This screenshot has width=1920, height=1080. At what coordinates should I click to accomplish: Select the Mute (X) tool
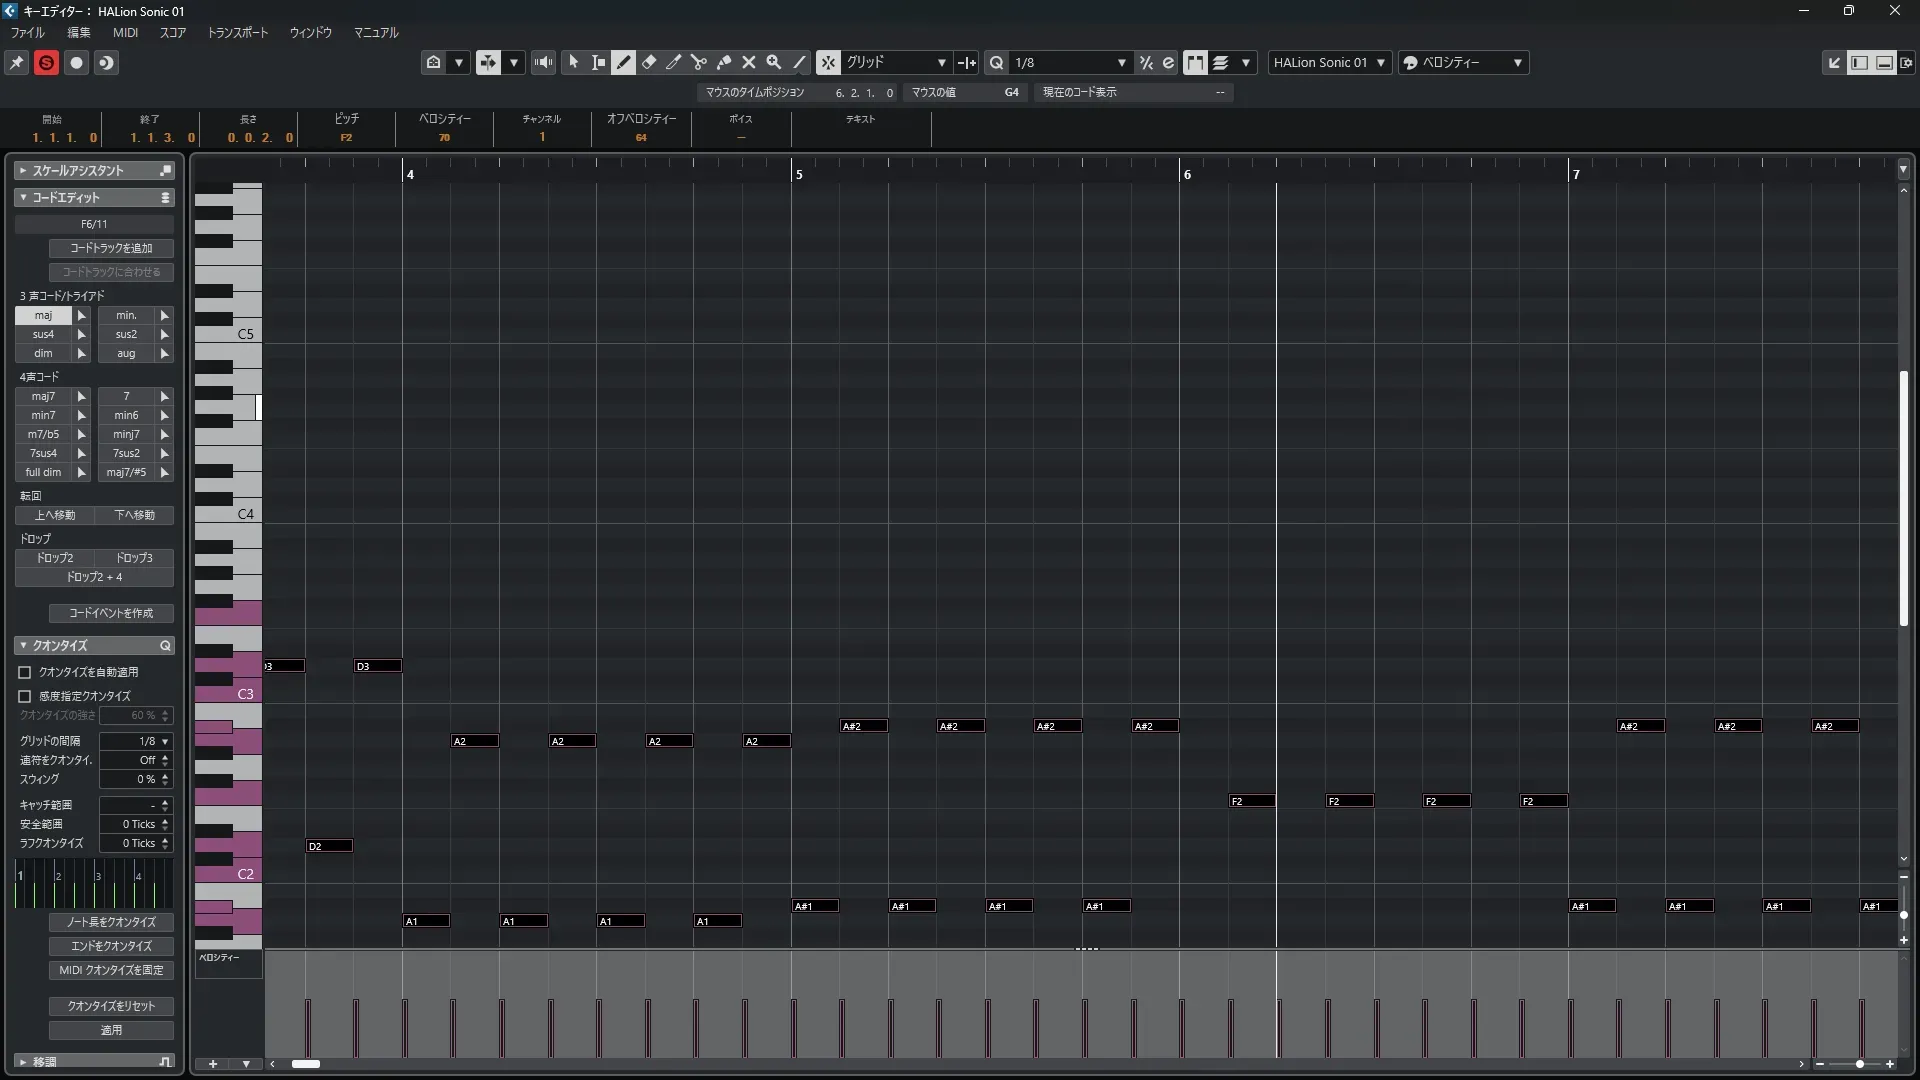point(749,62)
